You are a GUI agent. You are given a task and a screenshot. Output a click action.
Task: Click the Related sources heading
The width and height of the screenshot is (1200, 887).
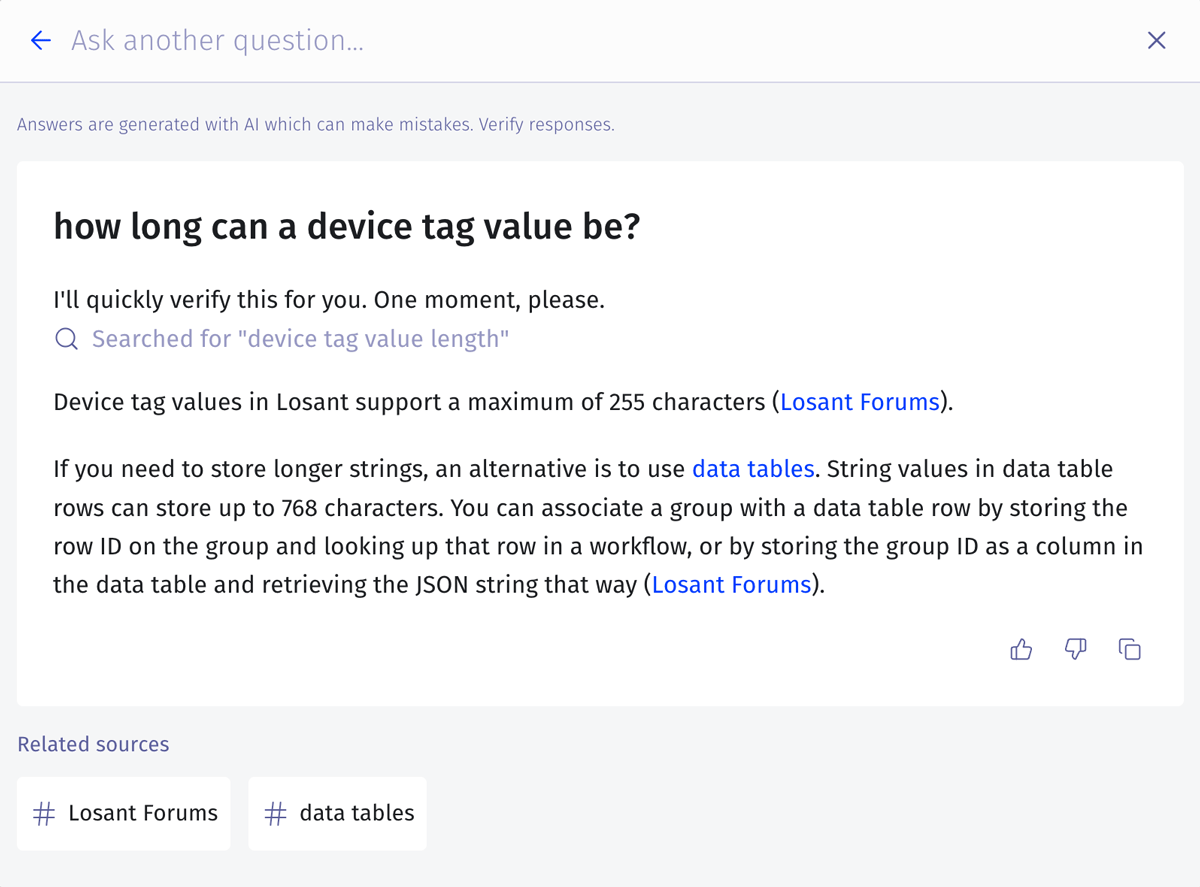pos(93,744)
